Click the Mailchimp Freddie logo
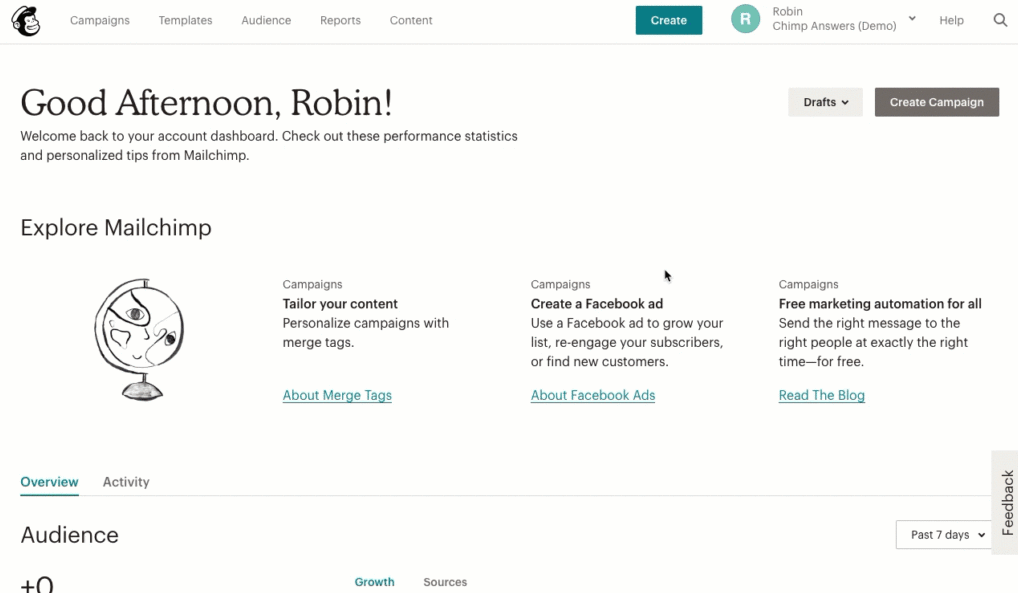The height and width of the screenshot is (593, 1018). point(24,20)
